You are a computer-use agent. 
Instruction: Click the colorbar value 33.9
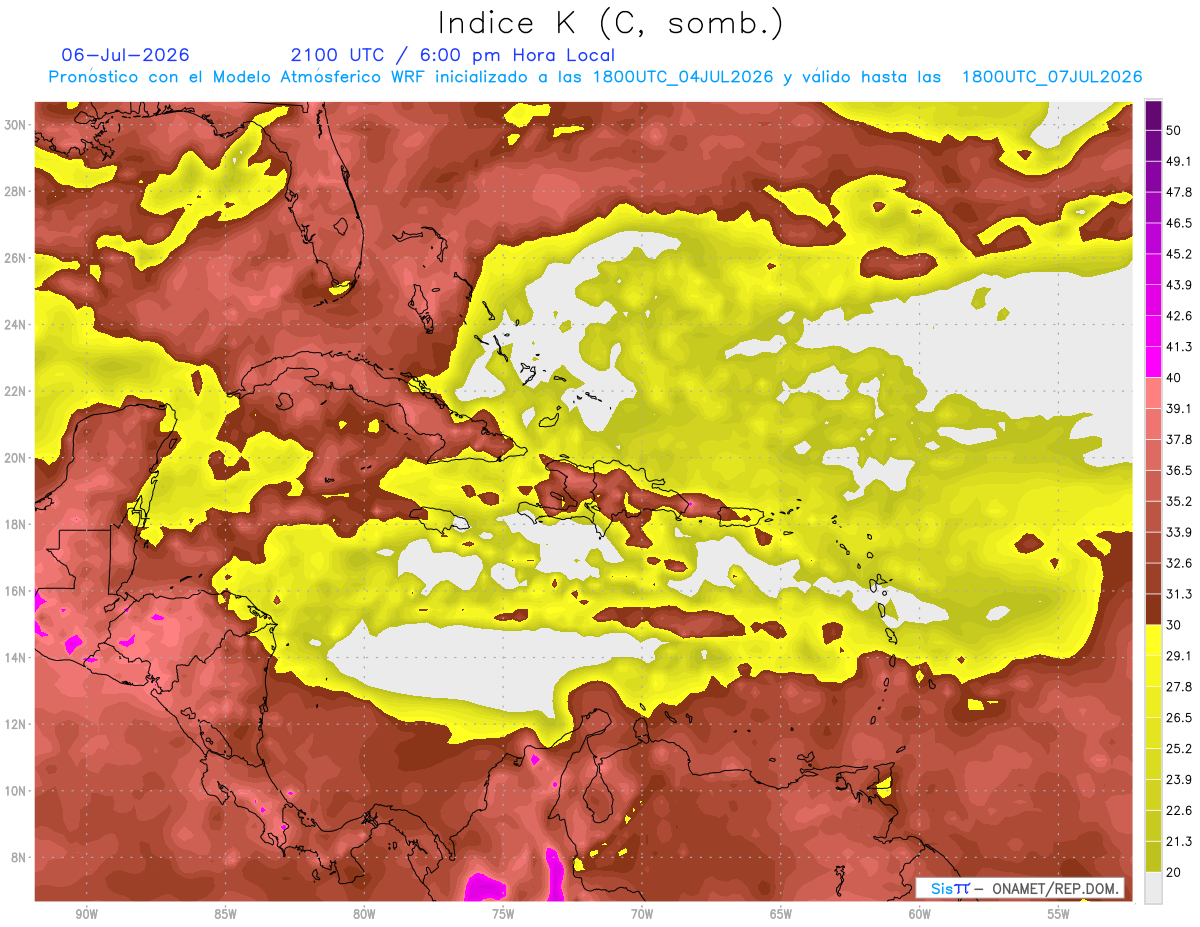(1179, 532)
